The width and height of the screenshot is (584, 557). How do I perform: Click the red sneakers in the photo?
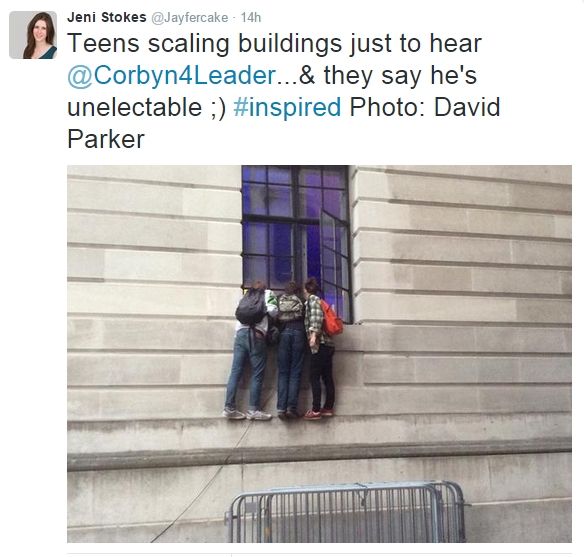(318, 414)
